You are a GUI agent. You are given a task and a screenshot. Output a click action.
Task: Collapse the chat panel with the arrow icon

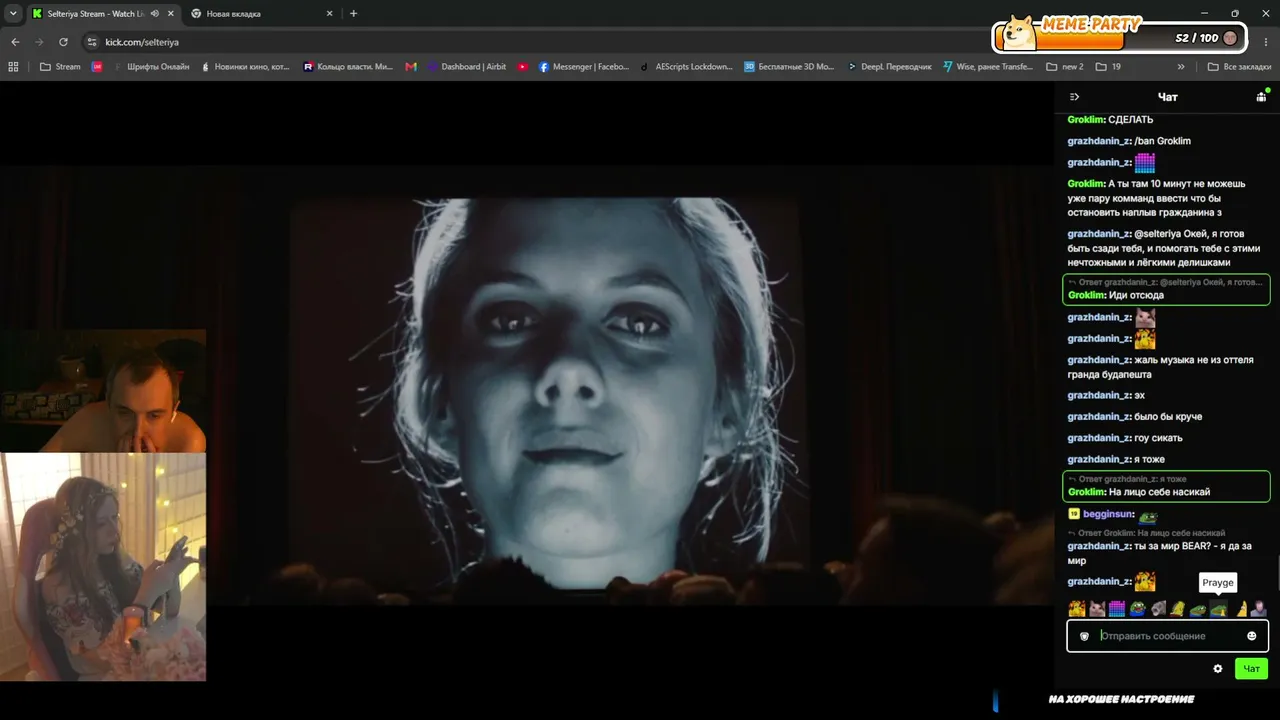1074,97
